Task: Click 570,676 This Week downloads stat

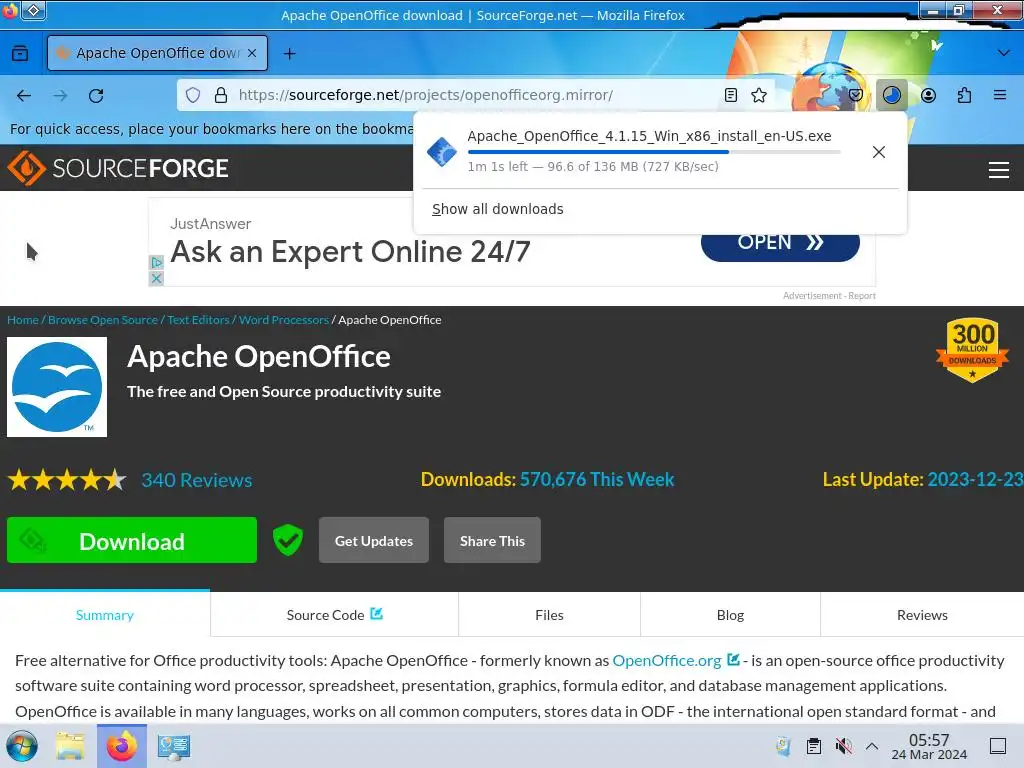Action: pyautogui.click(x=597, y=479)
